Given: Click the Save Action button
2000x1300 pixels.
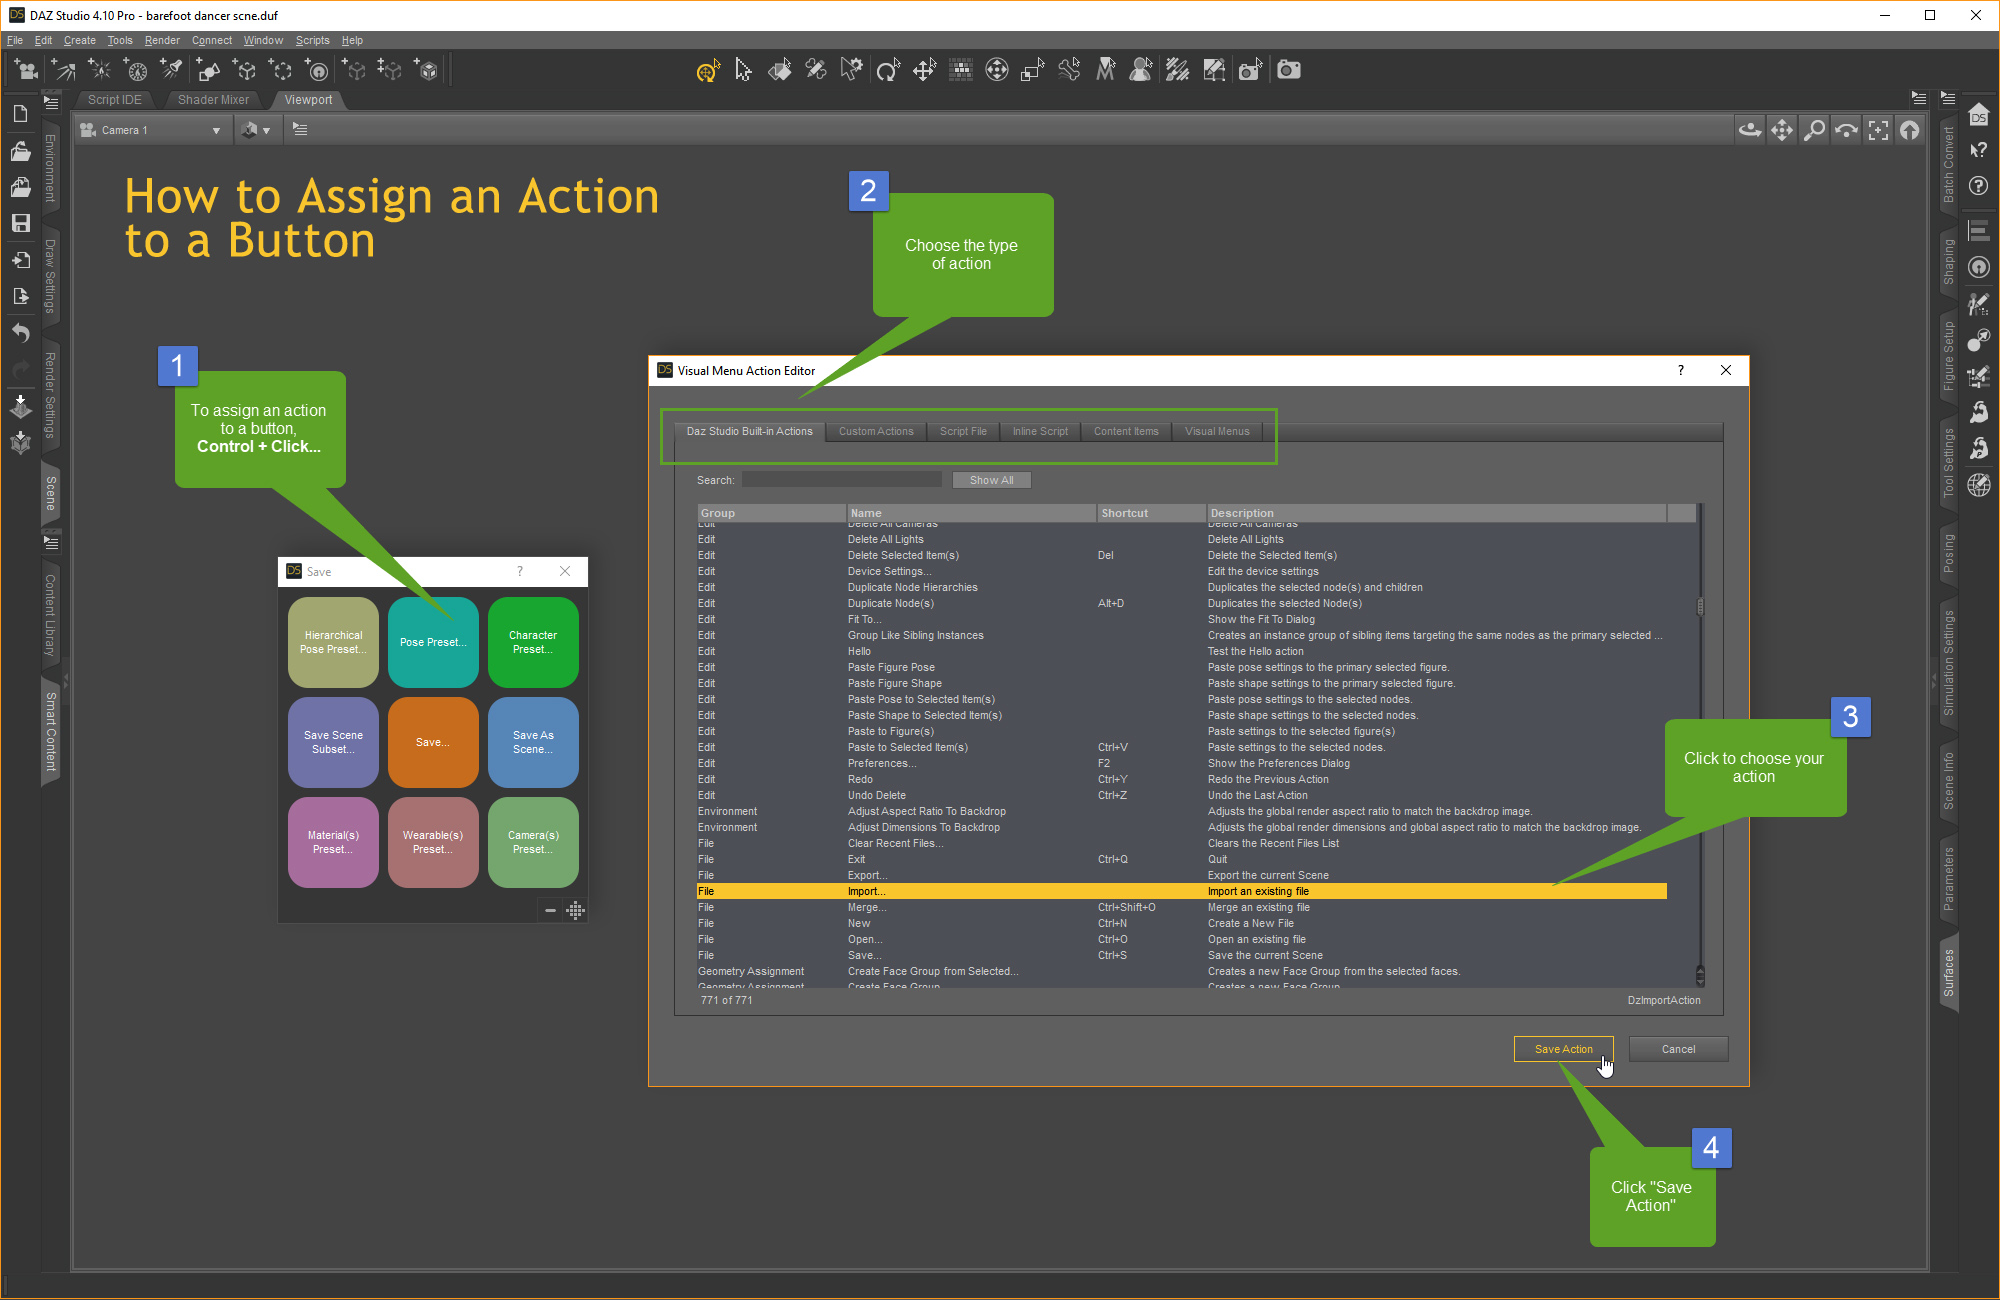Looking at the screenshot, I should [x=1563, y=1049].
